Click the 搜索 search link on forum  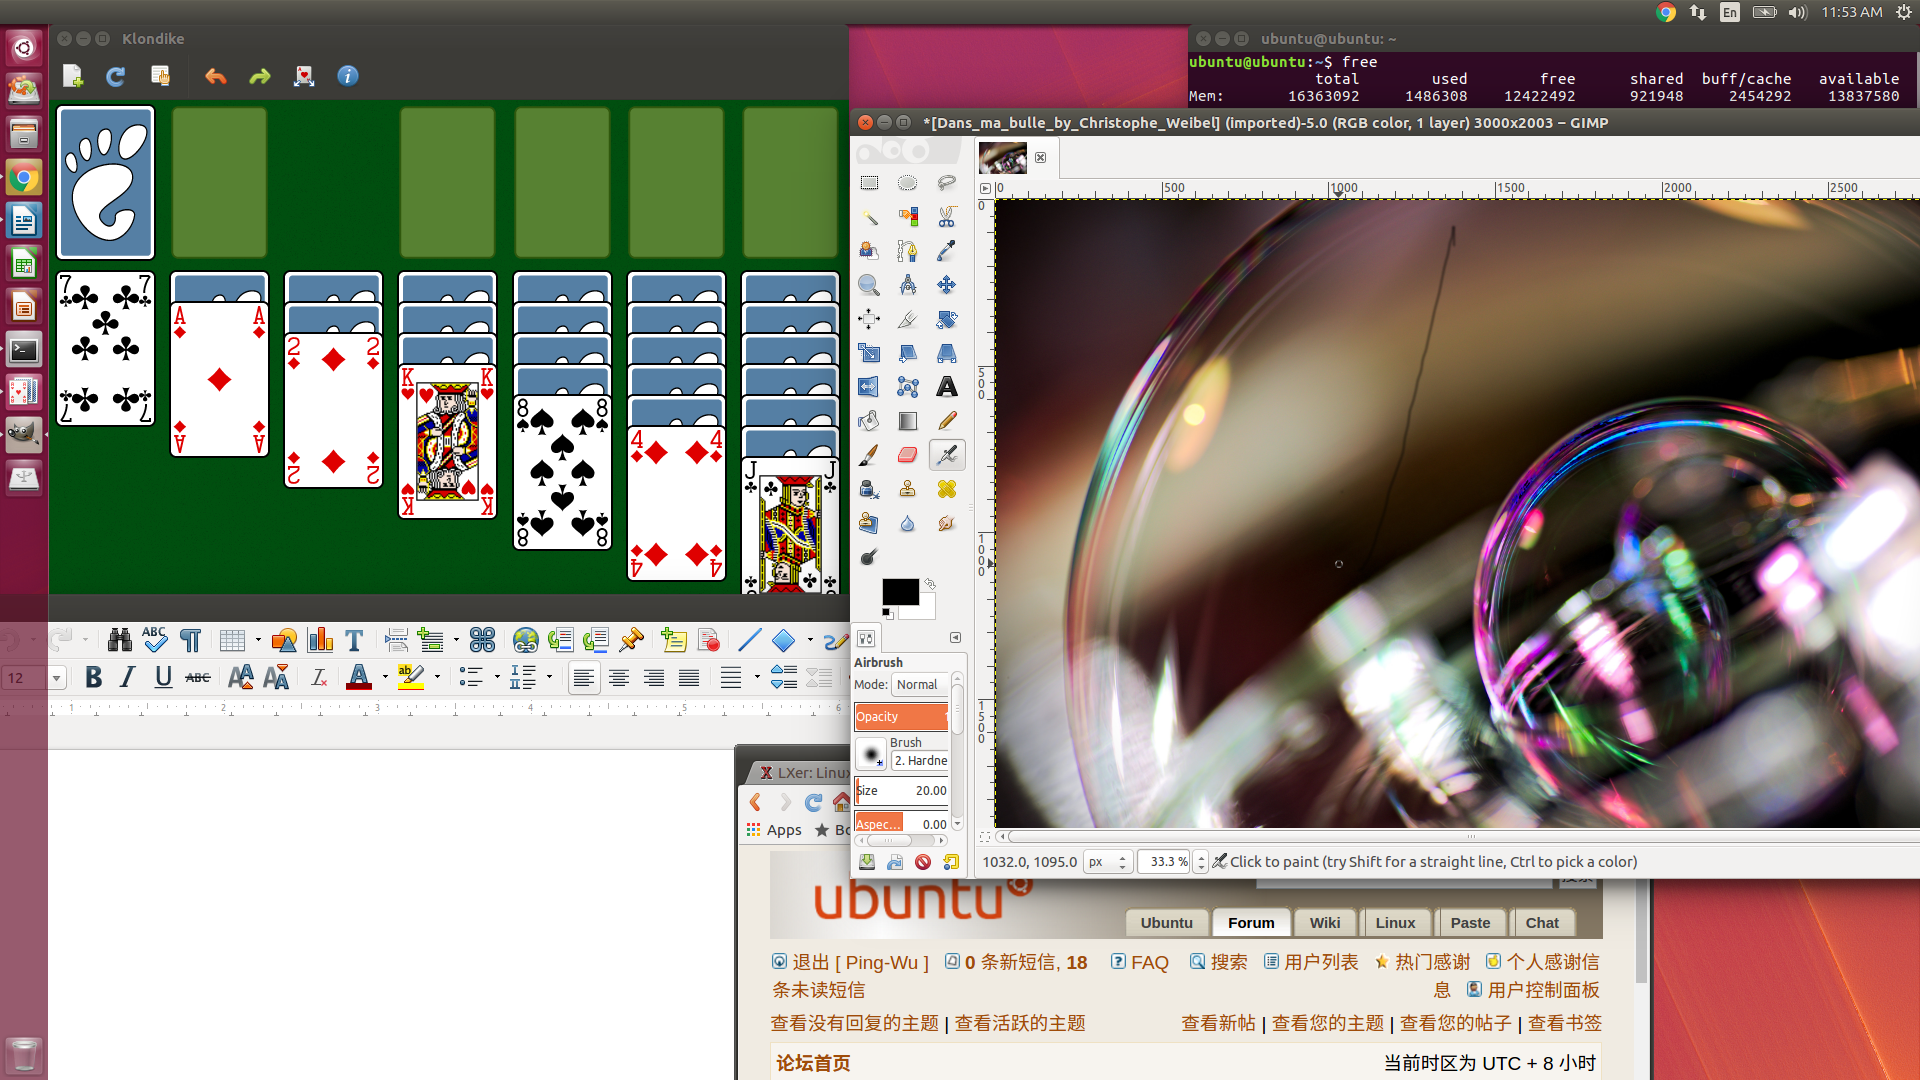(1229, 962)
